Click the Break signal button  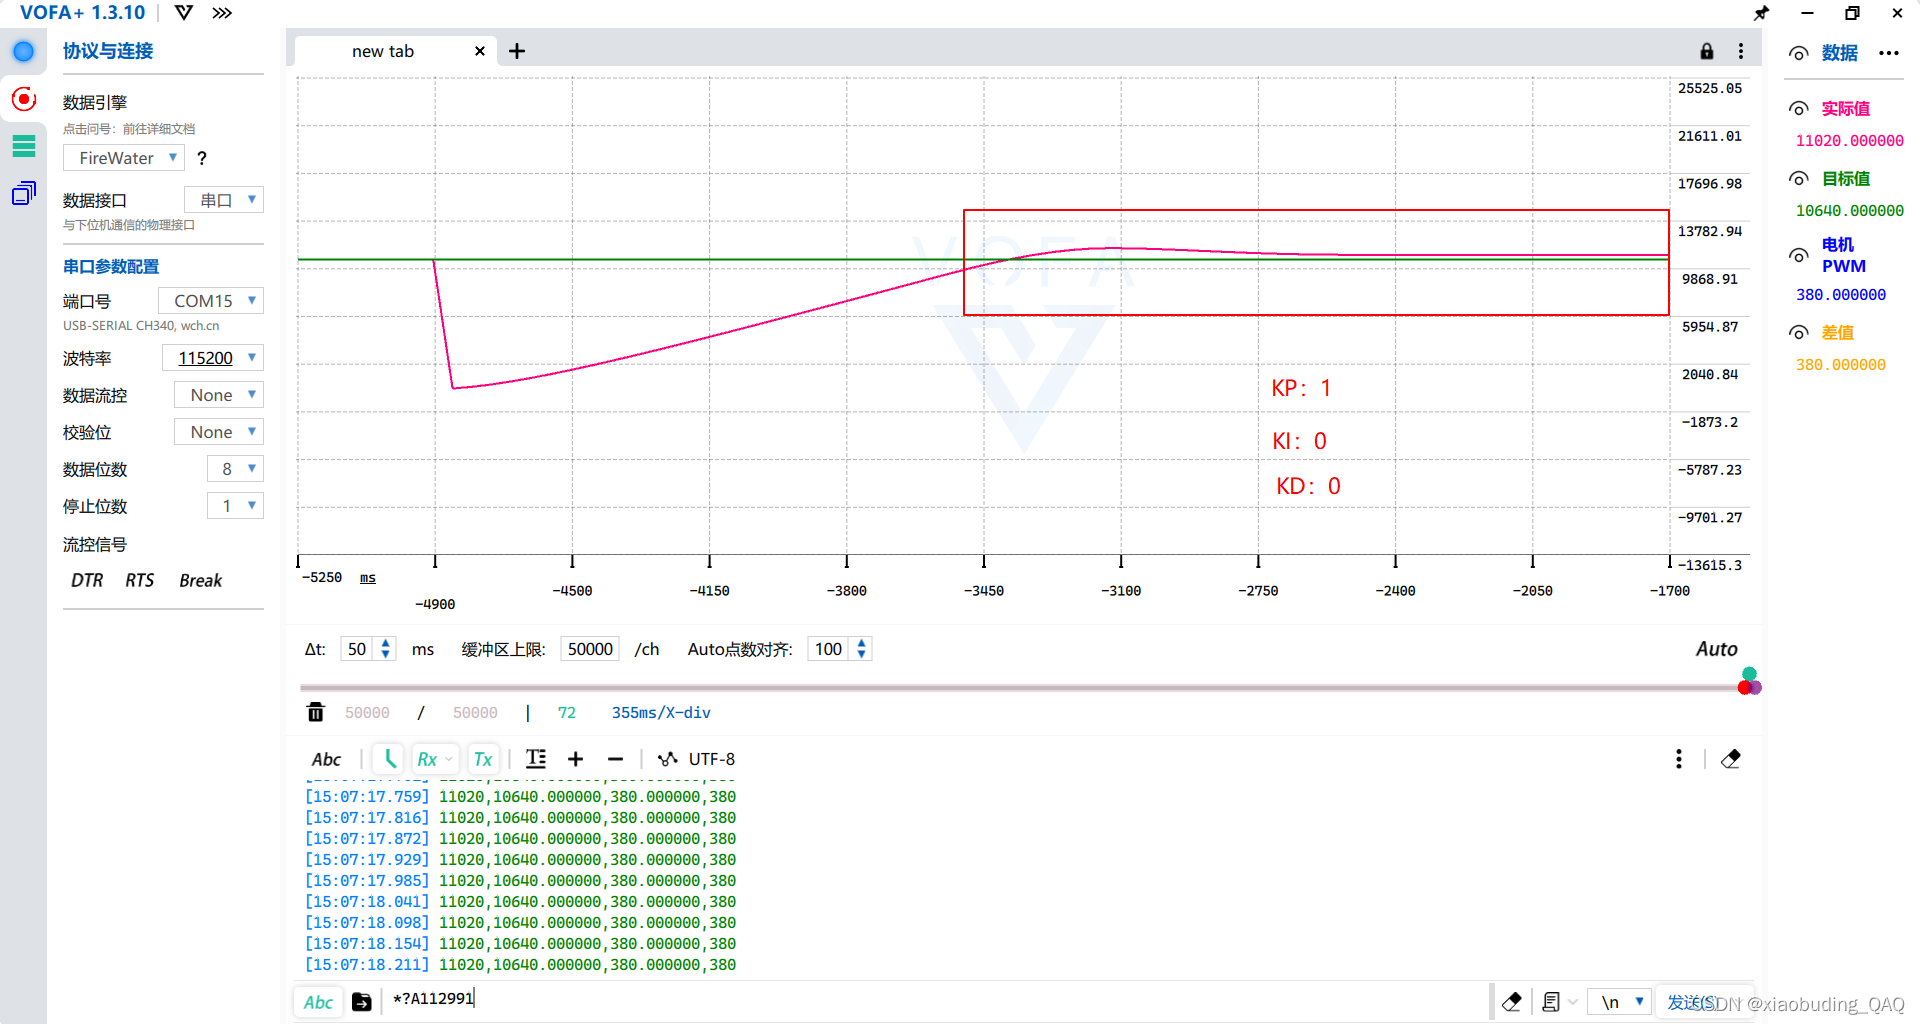point(201,580)
